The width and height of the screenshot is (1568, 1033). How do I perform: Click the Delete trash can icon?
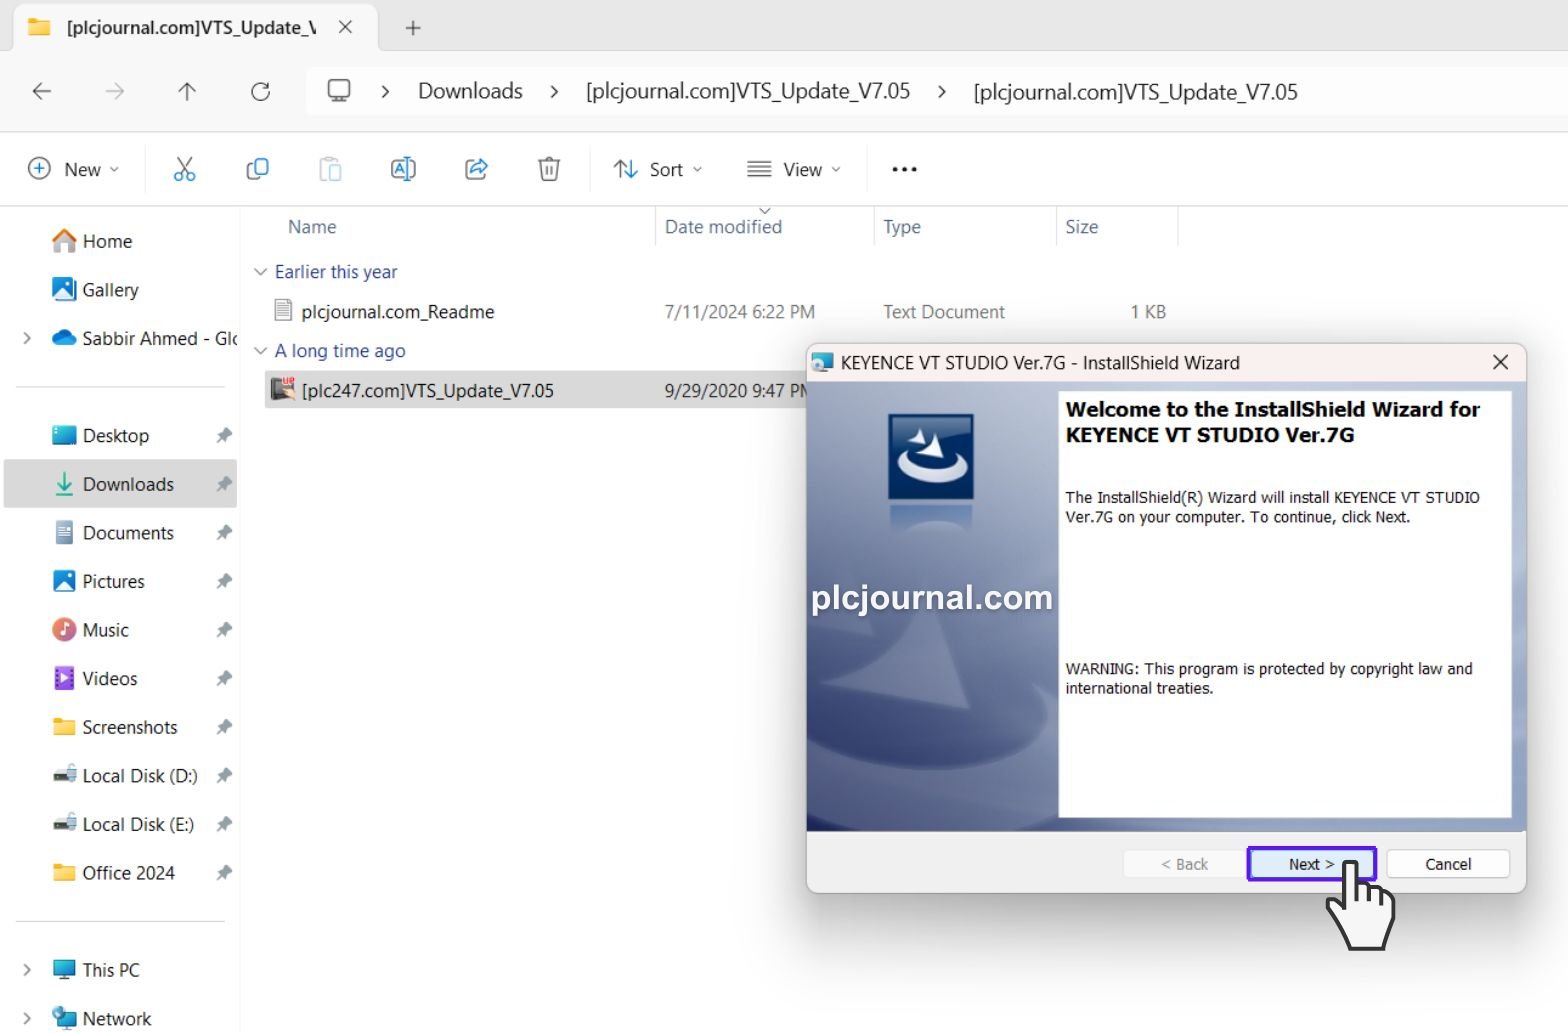point(549,169)
